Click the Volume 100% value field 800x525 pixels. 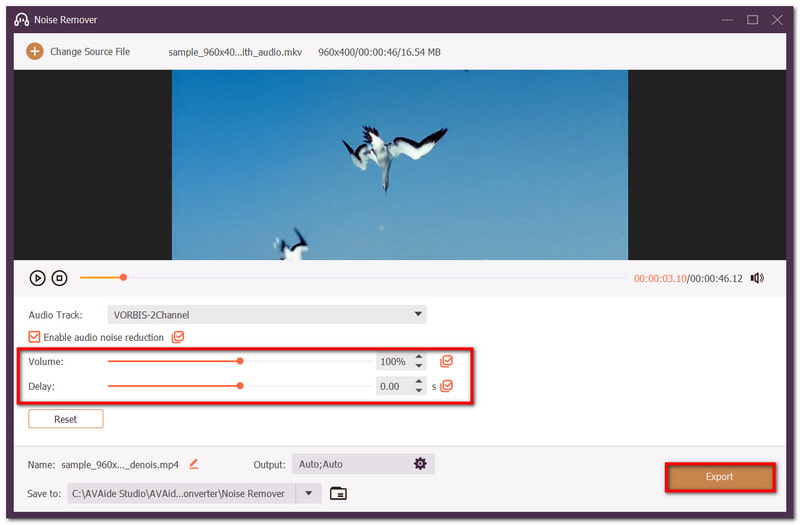[x=394, y=362]
